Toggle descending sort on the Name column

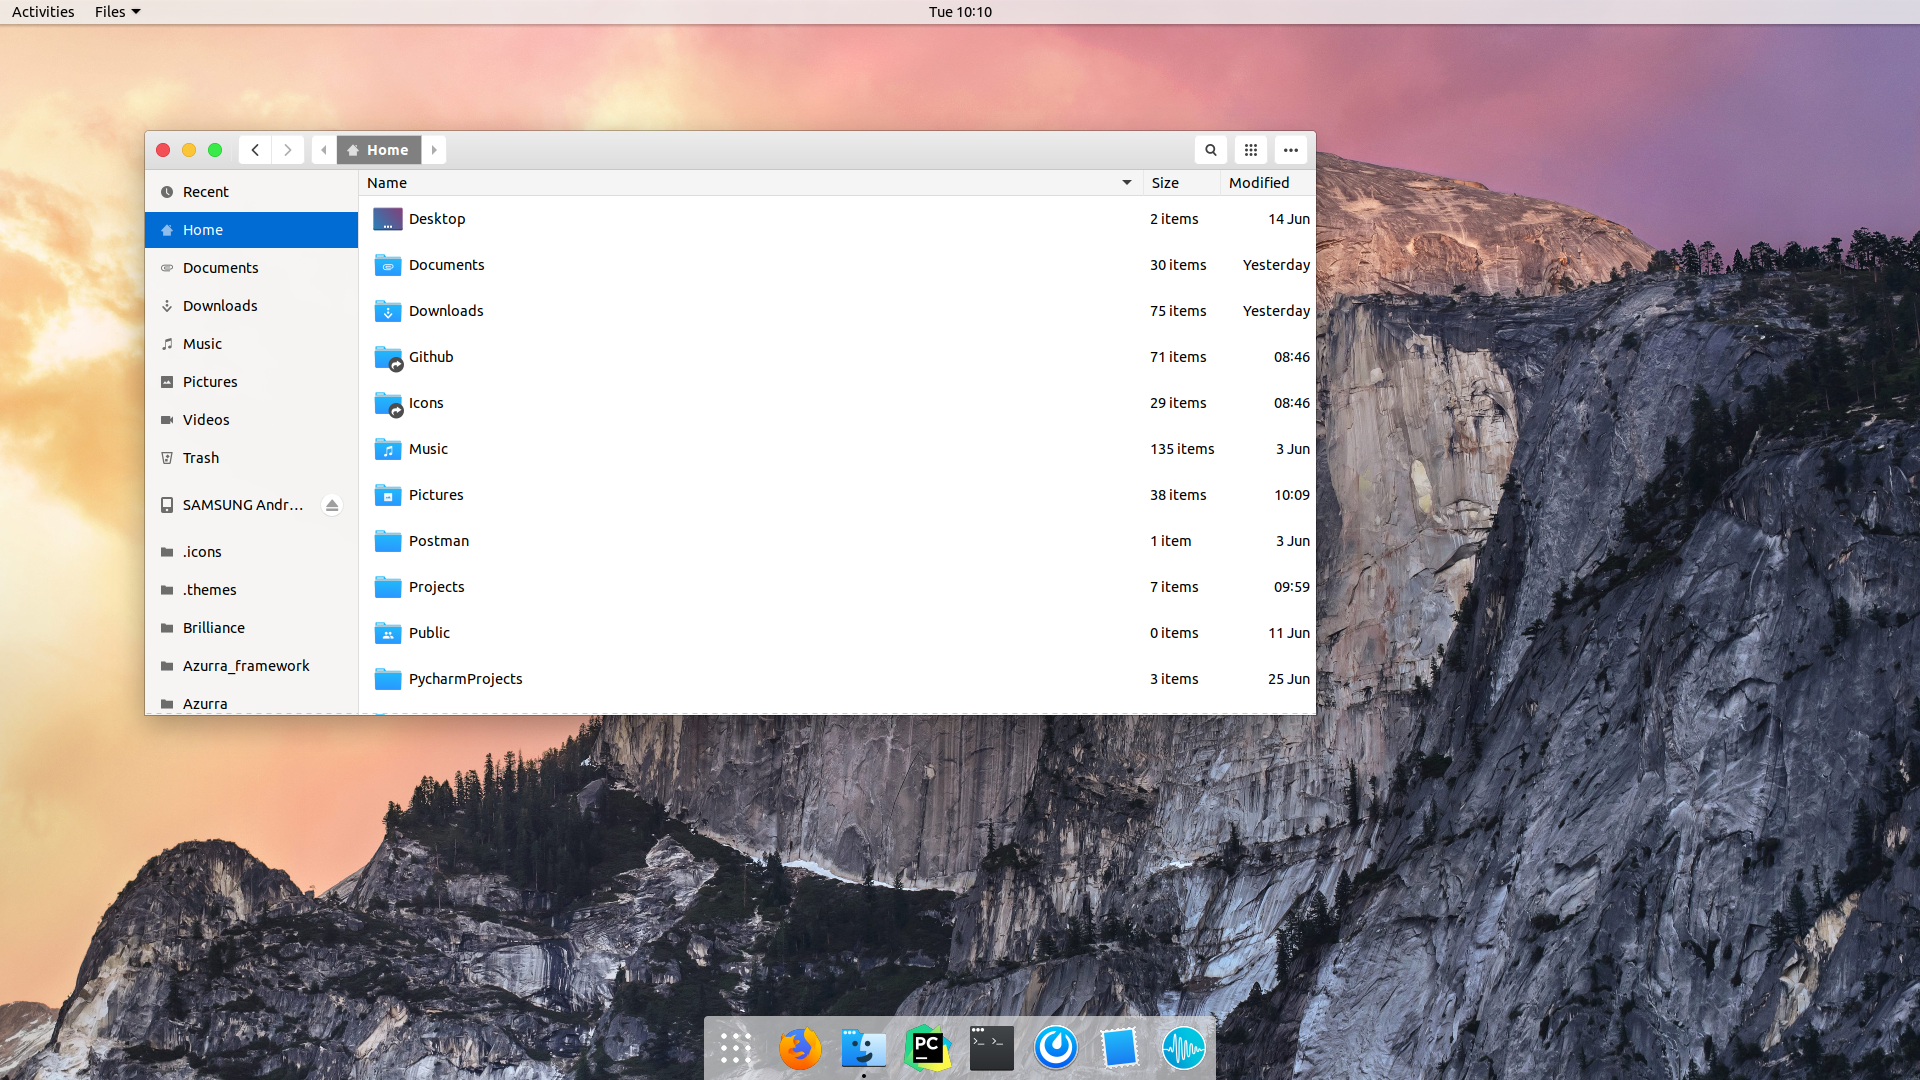[x=1126, y=183]
